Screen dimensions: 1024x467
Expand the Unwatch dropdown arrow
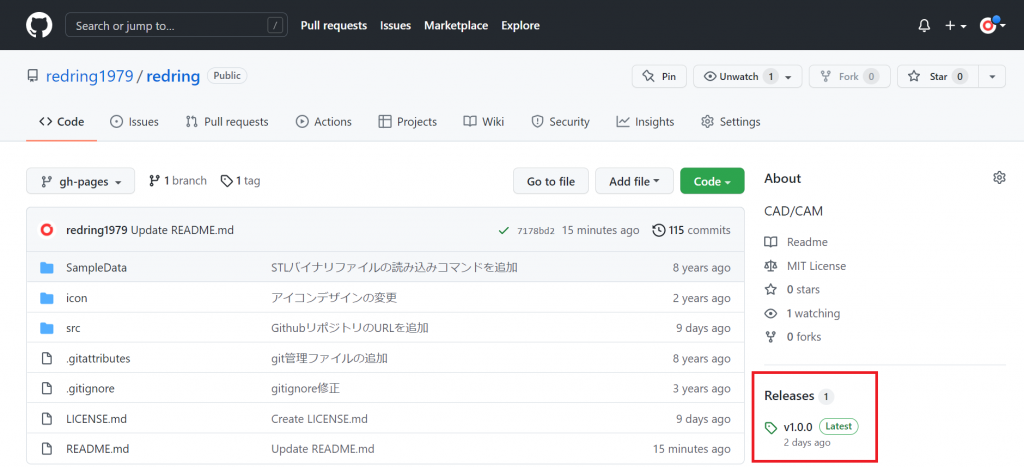[788, 77]
